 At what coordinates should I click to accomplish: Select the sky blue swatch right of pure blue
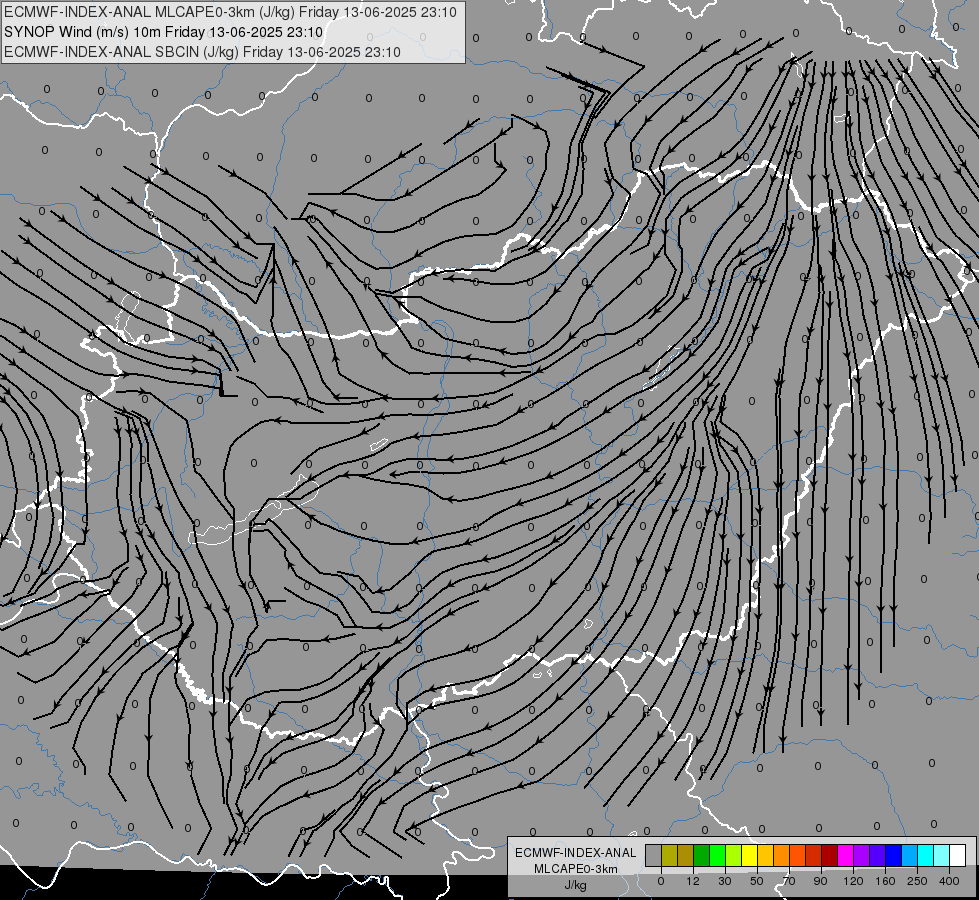click(x=910, y=855)
